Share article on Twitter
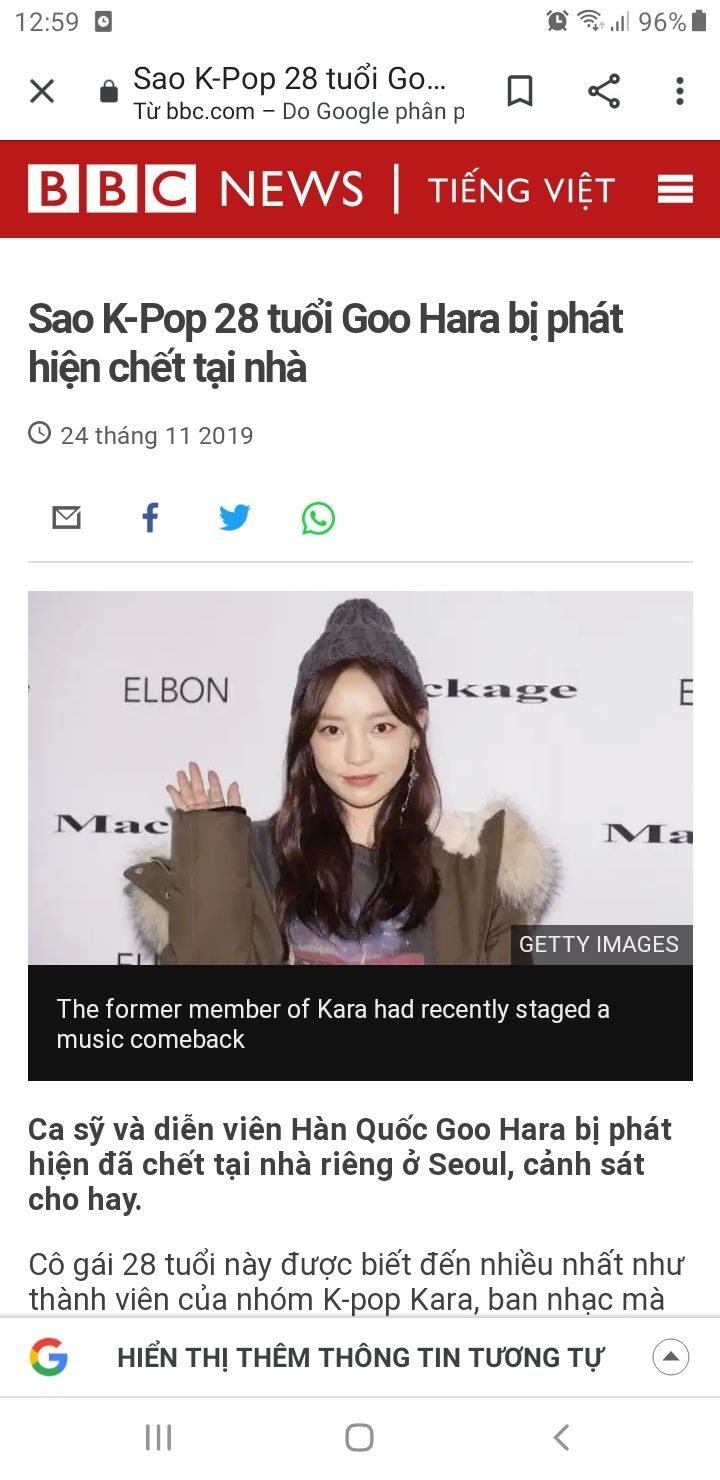 pyautogui.click(x=234, y=518)
